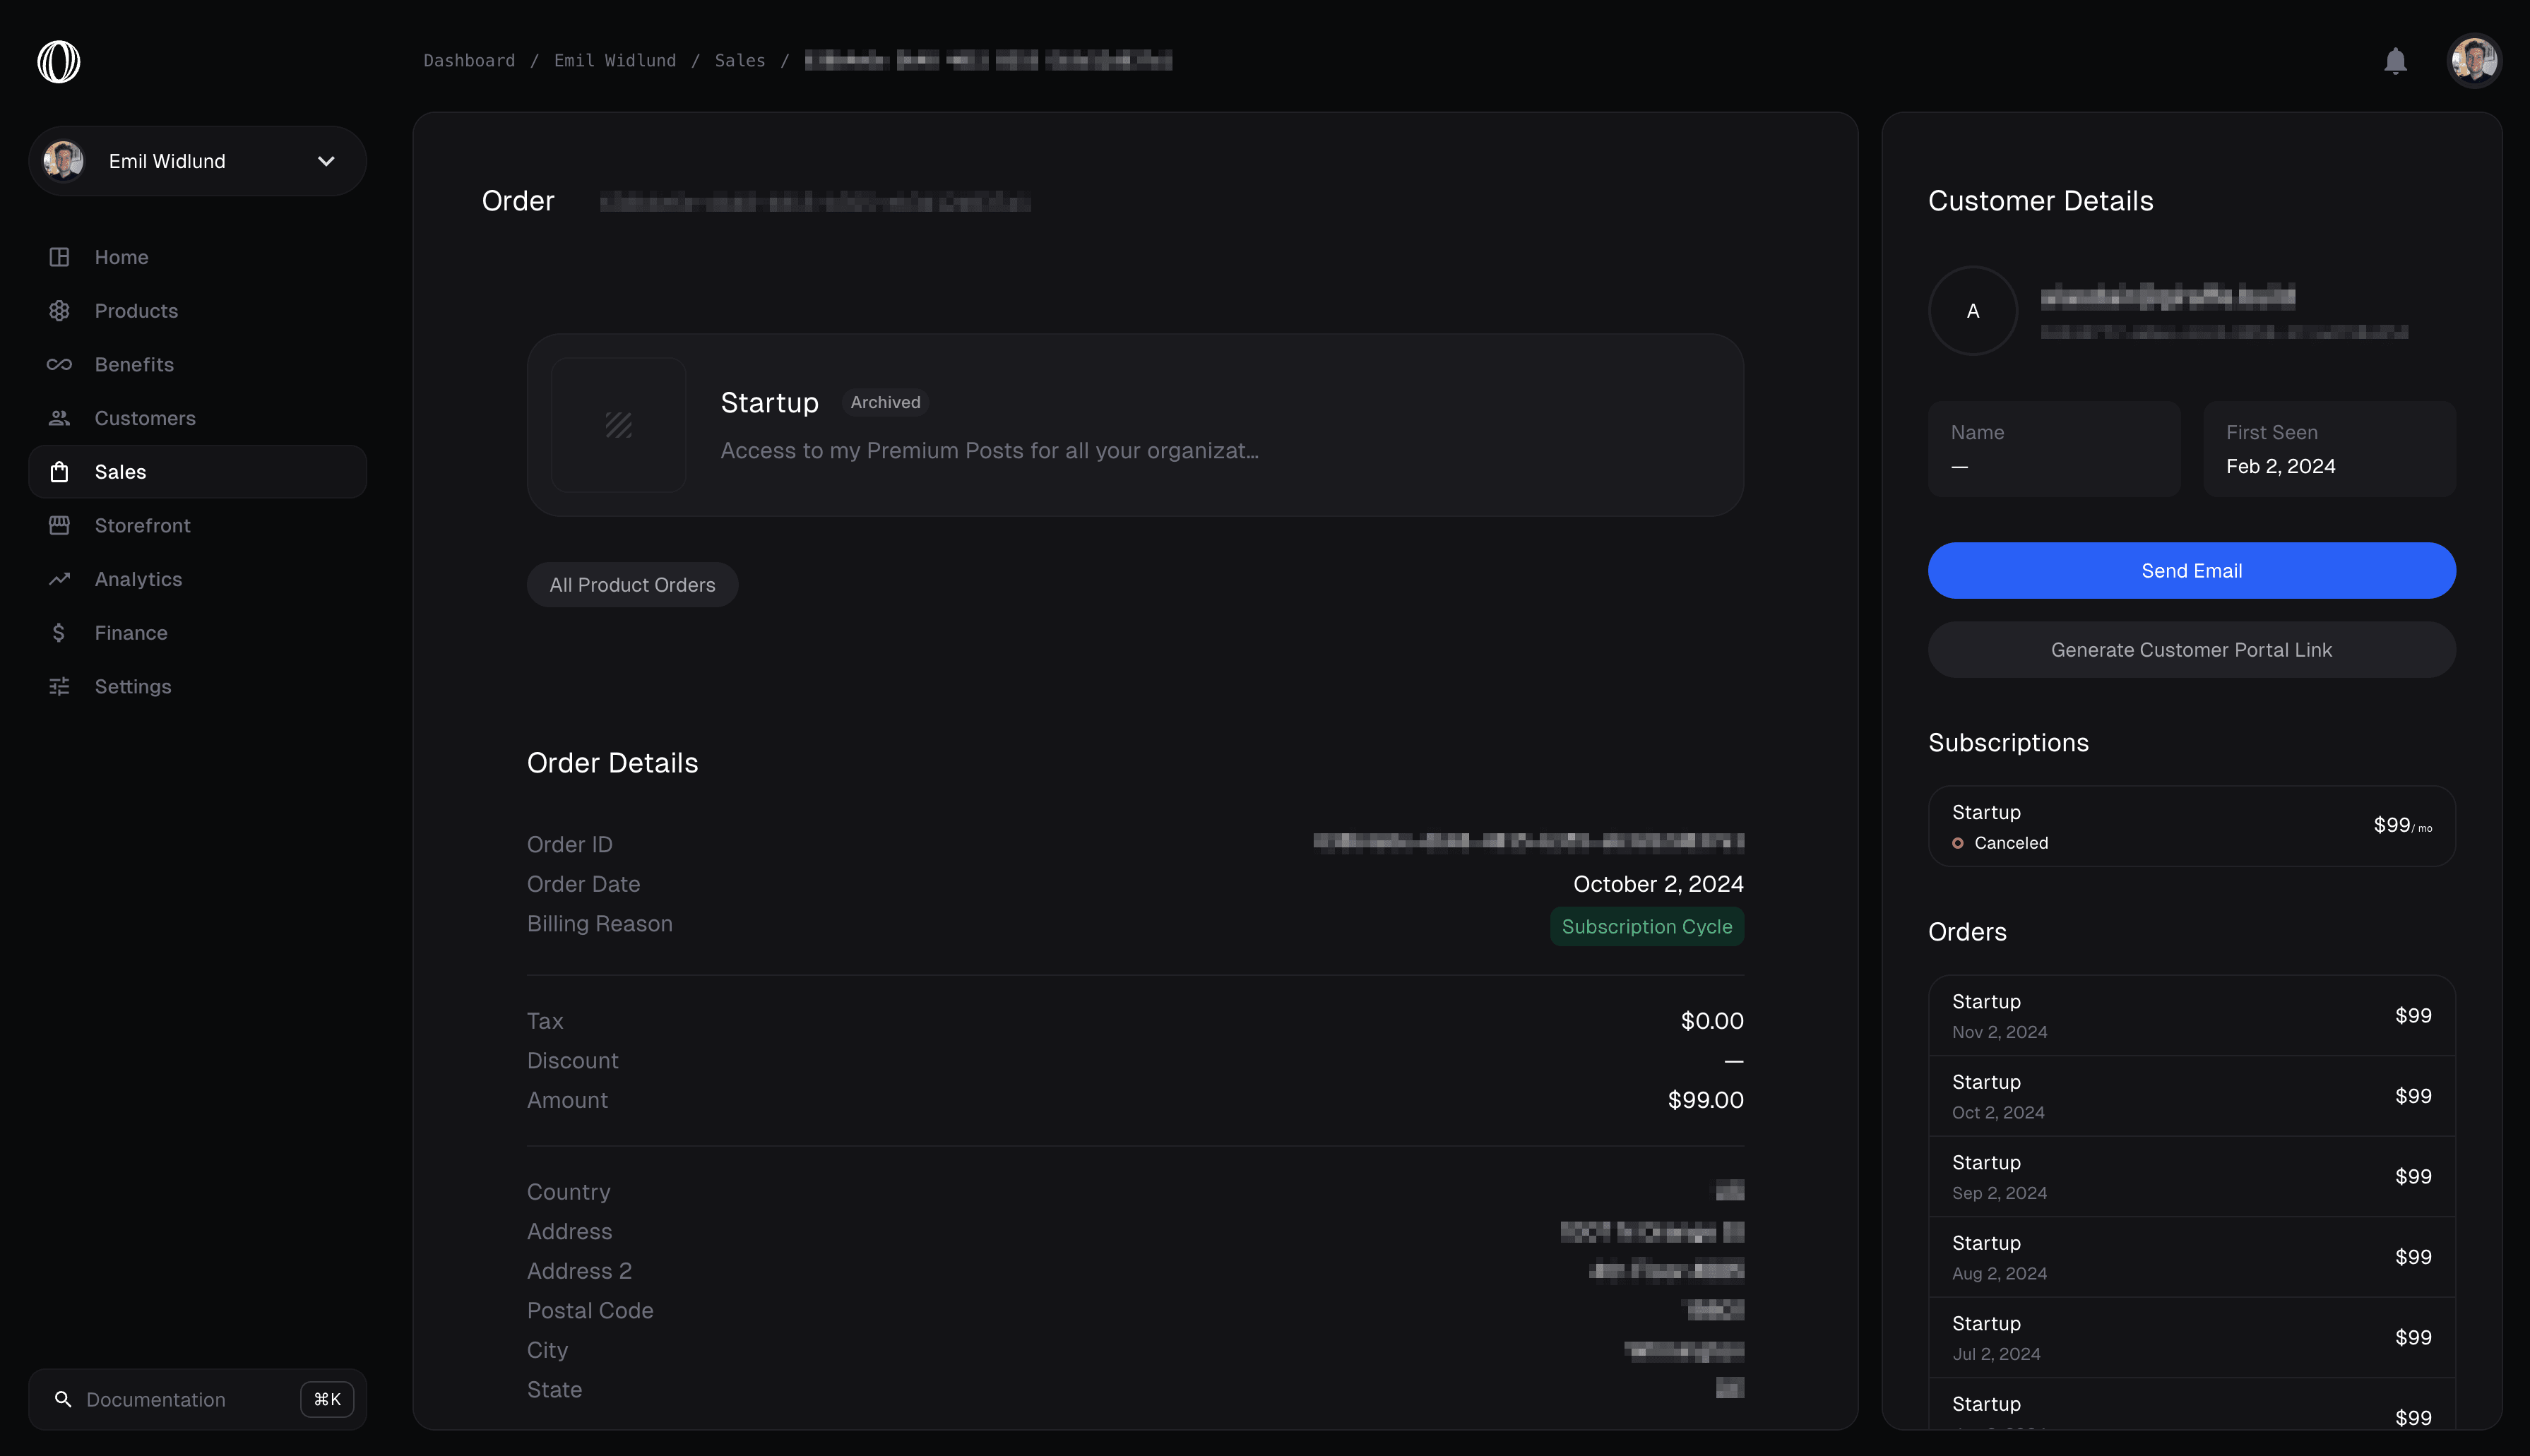Image resolution: width=2530 pixels, height=1456 pixels.
Task: Click the Analytics trend icon
Action: click(59, 579)
